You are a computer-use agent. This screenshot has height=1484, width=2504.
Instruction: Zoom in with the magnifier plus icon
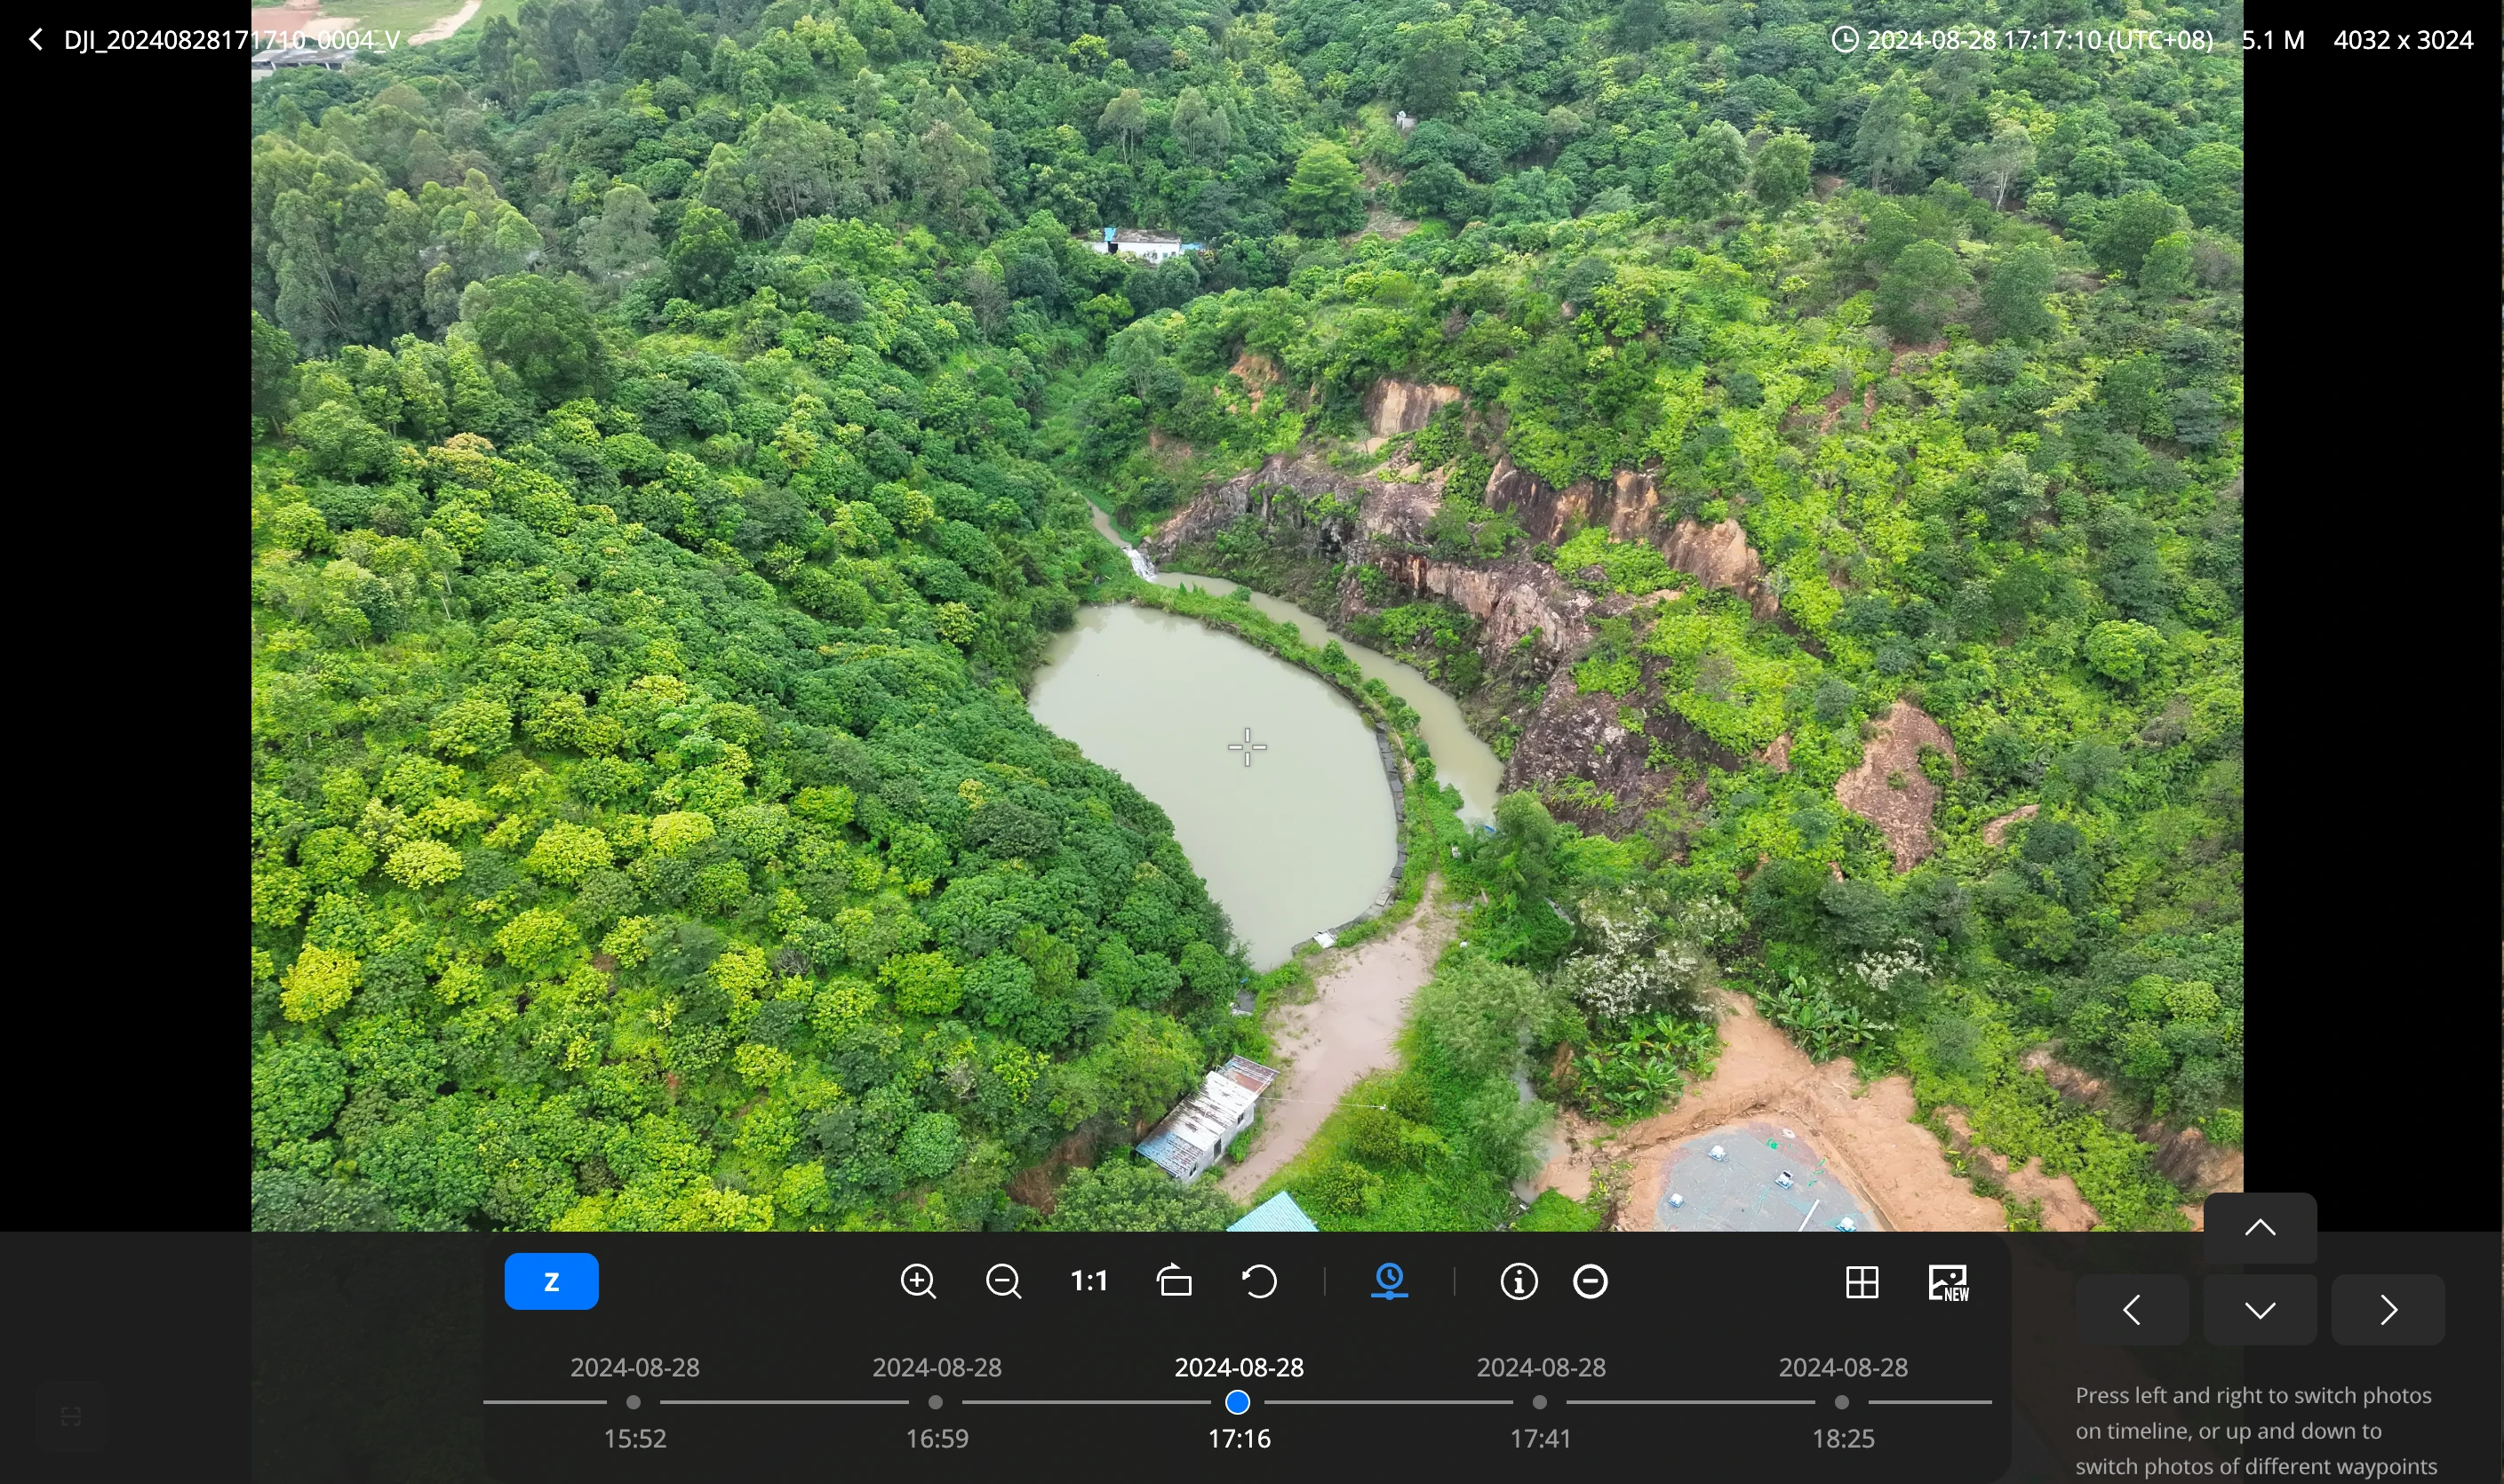click(x=918, y=1282)
